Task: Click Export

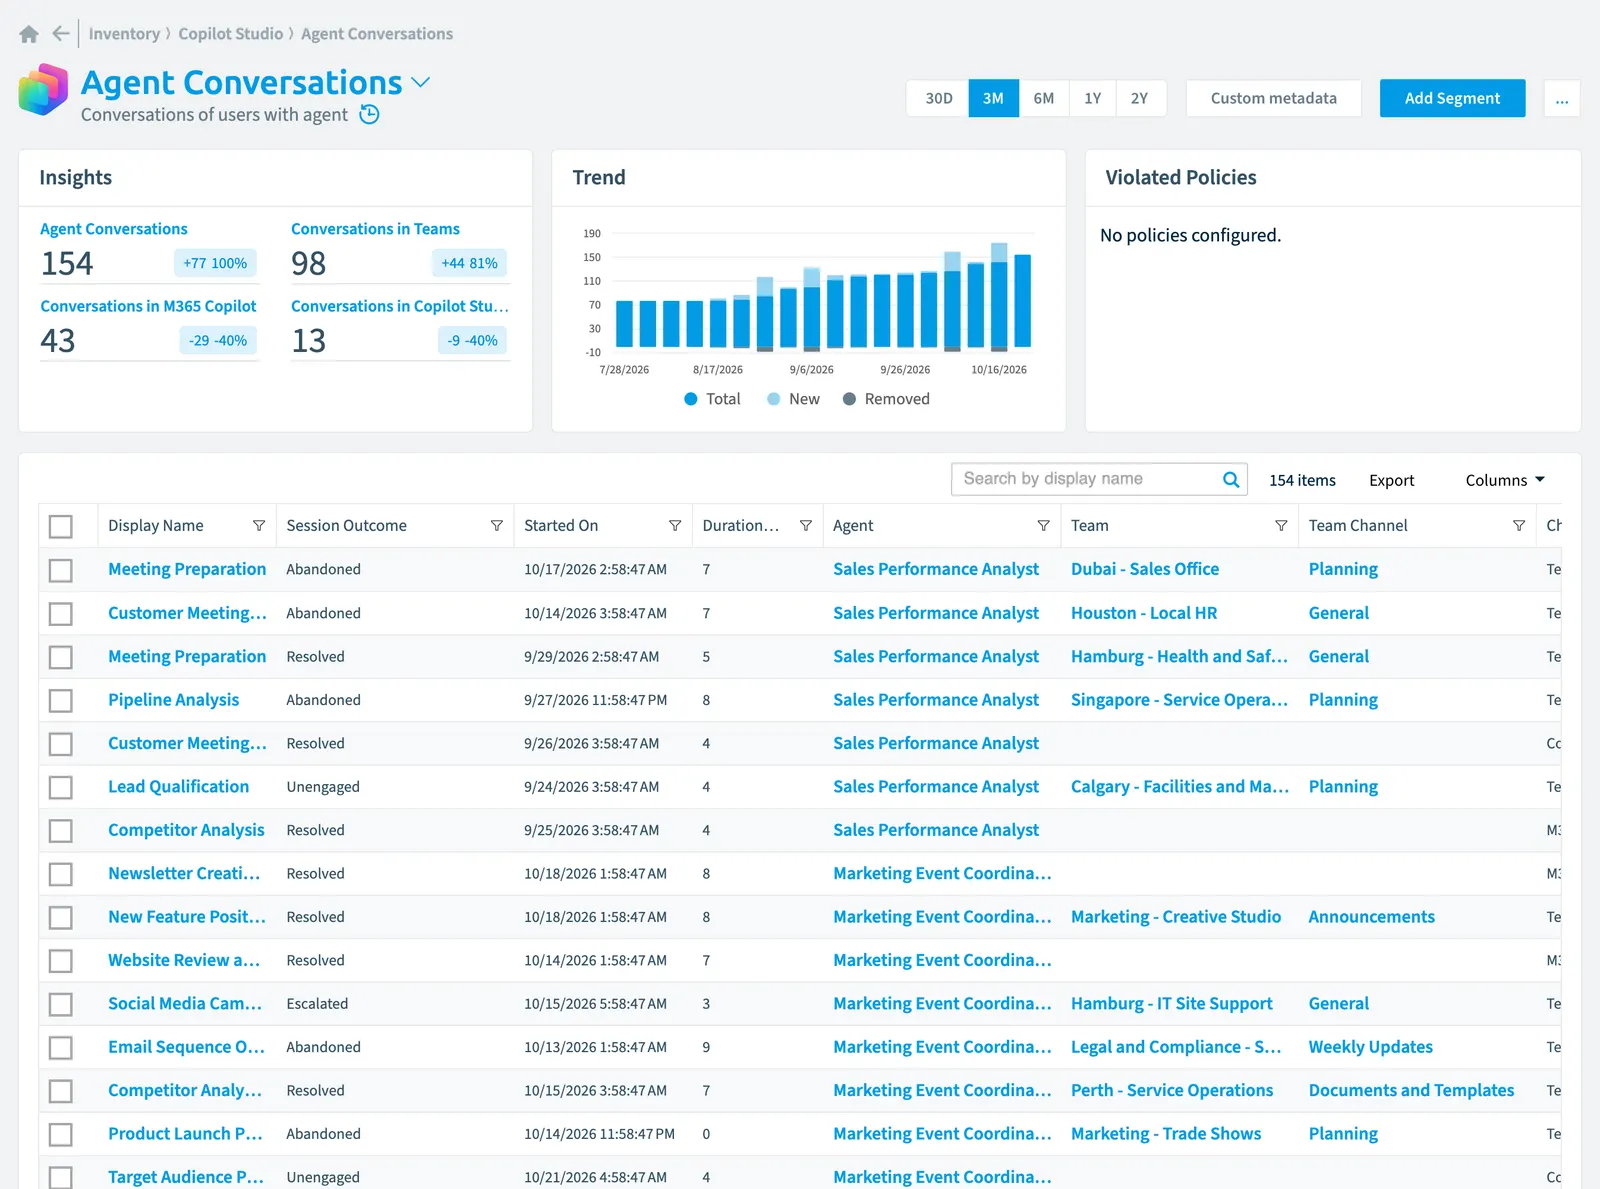Action: coord(1391,481)
